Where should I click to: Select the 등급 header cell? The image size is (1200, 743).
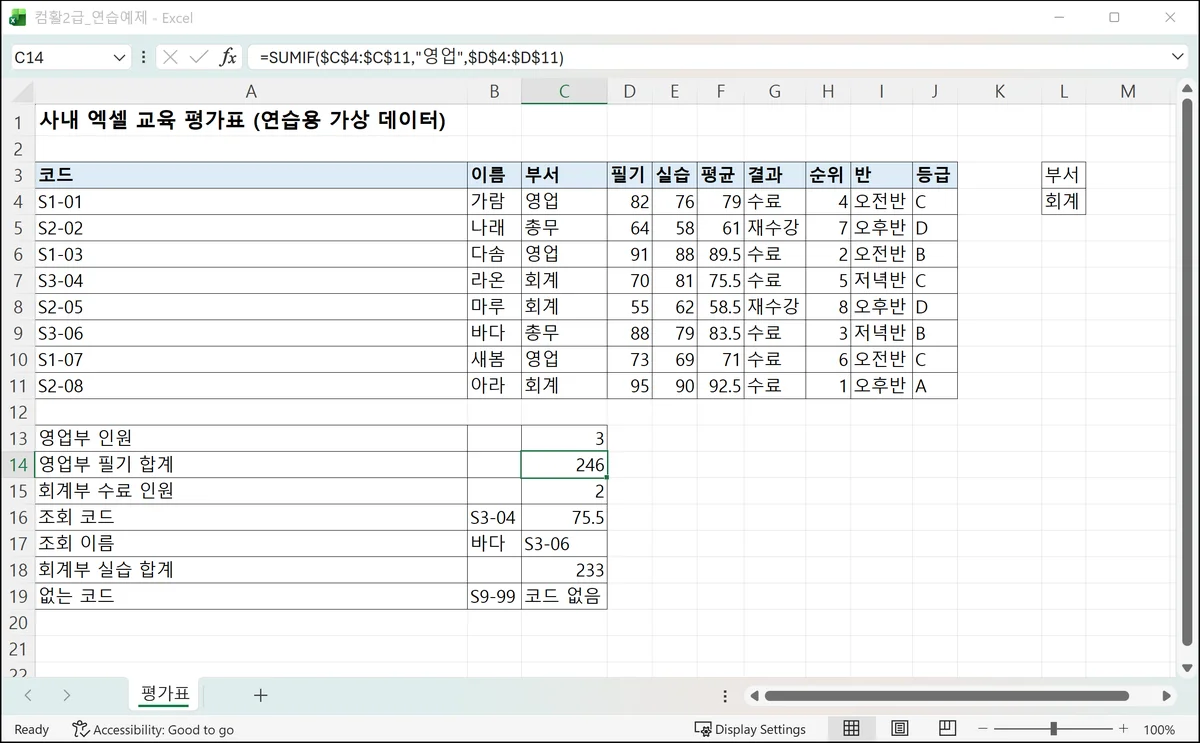point(934,175)
